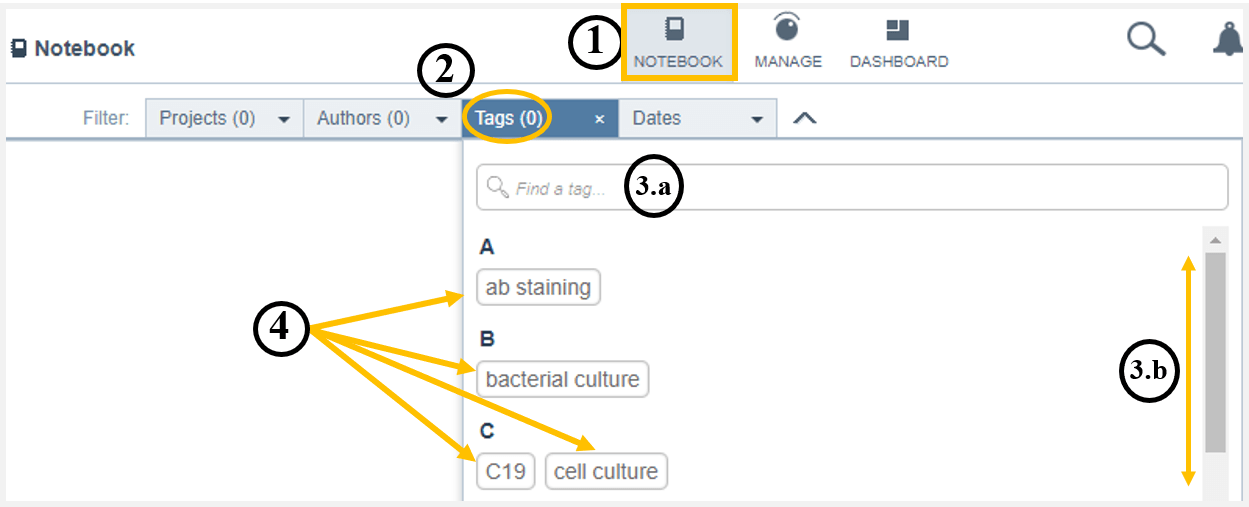Open the Manage section icon

coord(788,27)
